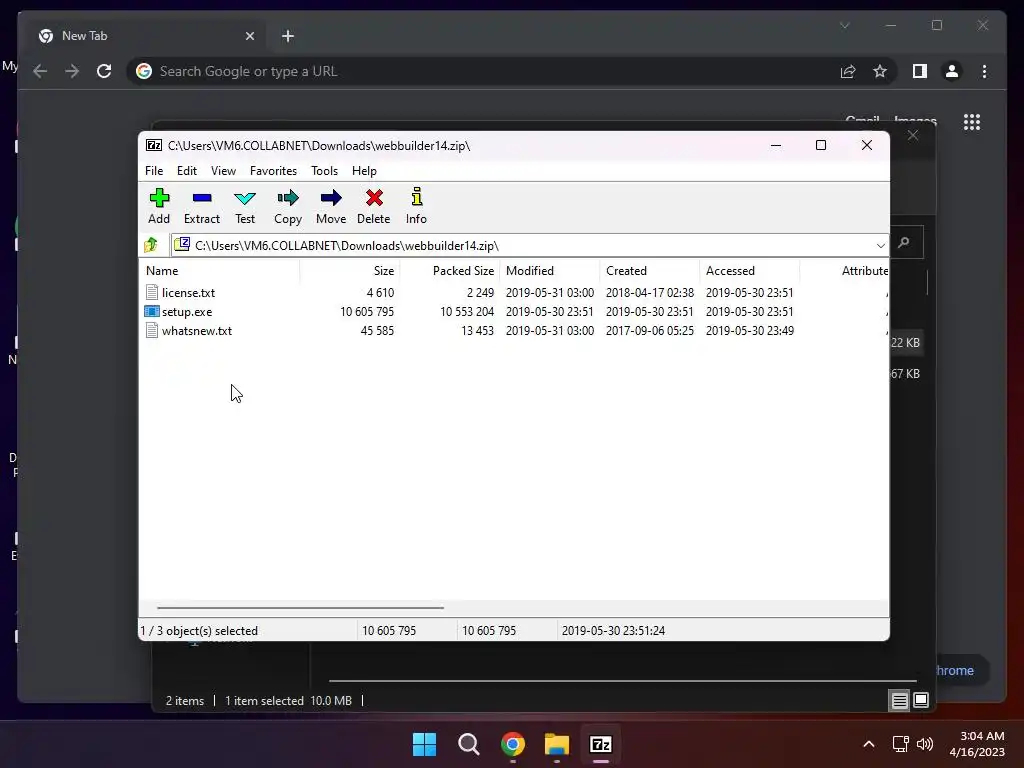Viewport: 1024px width, 768px height.
Task: Open the Edit menu
Action: point(187,170)
